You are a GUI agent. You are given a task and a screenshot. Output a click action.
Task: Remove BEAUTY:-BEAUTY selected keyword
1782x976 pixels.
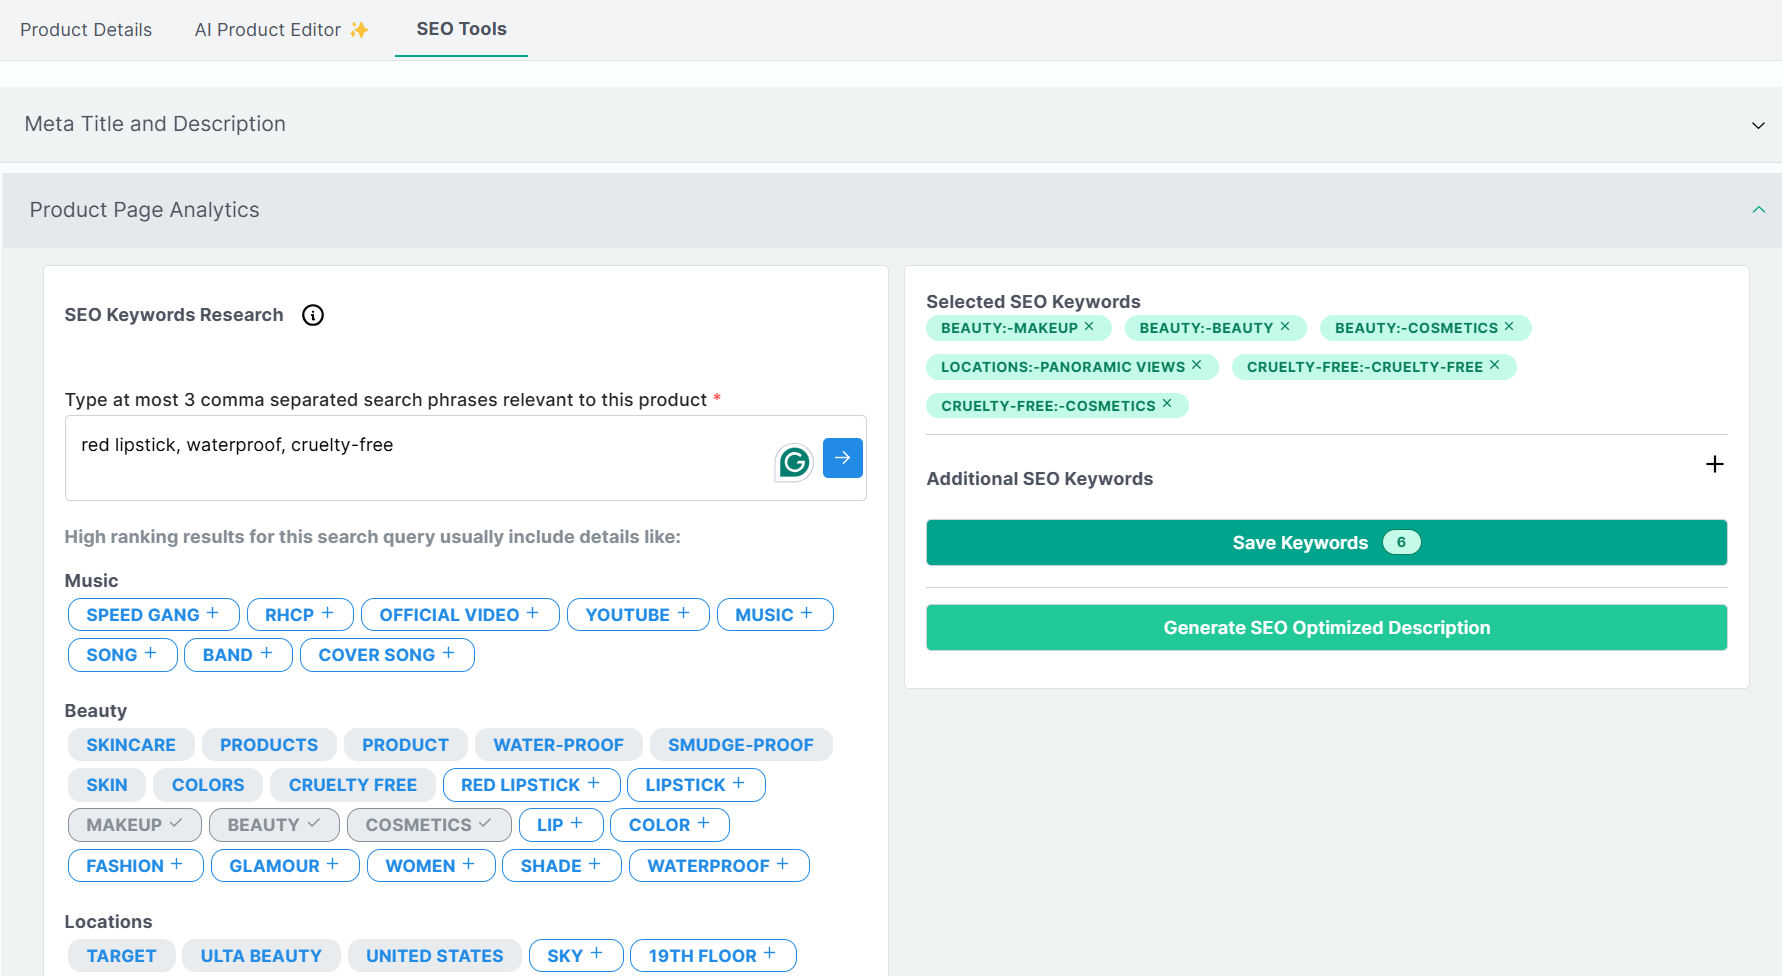[1285, 327]
